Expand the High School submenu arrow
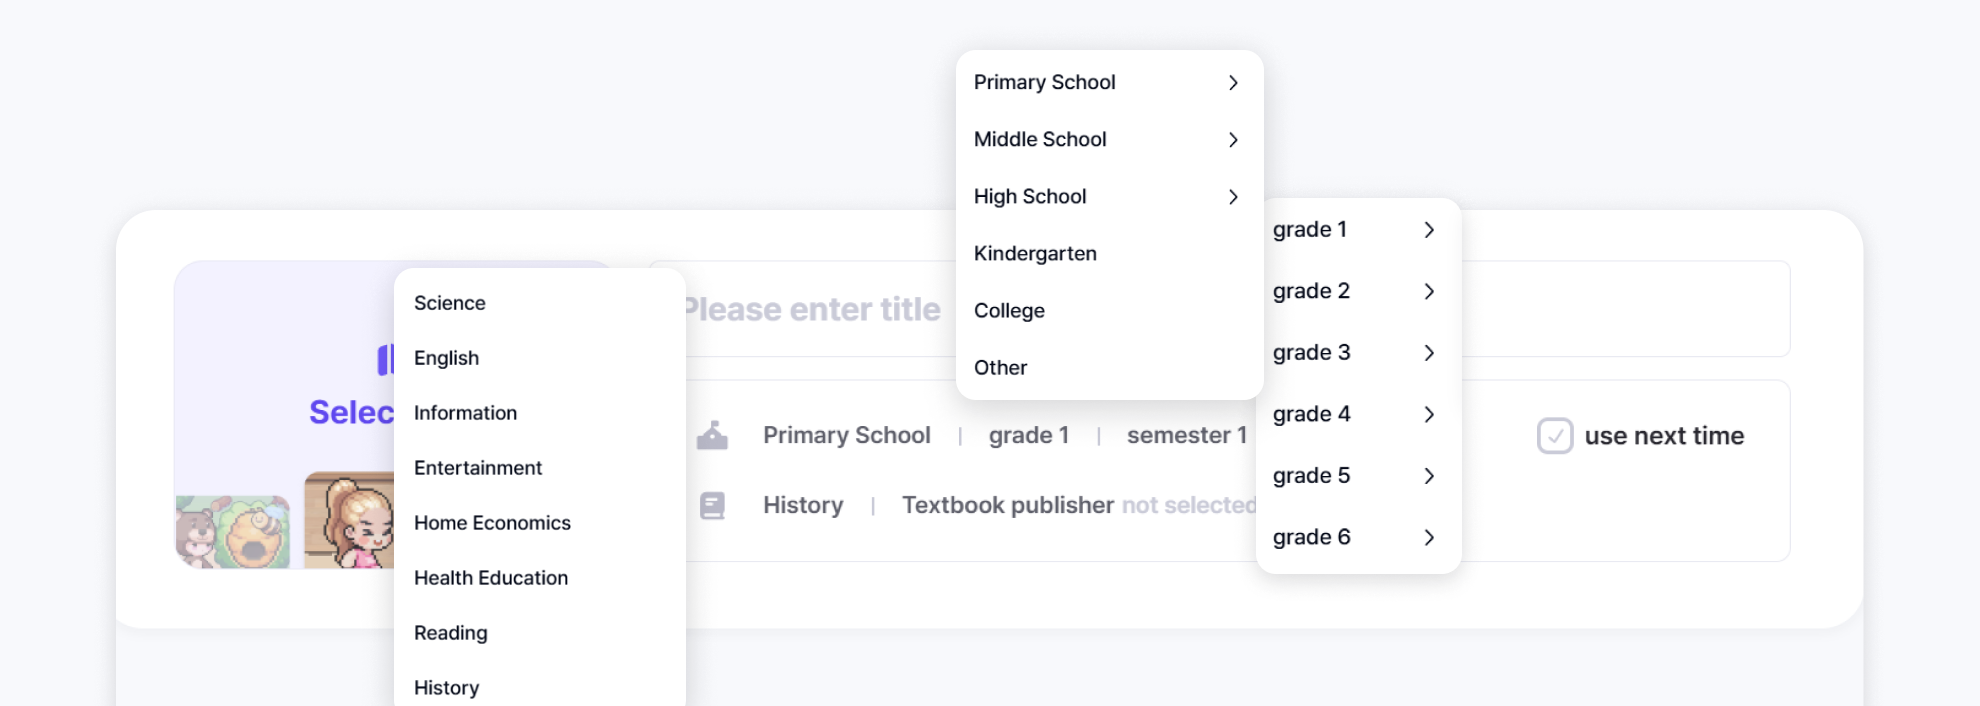 point(1233,197)
